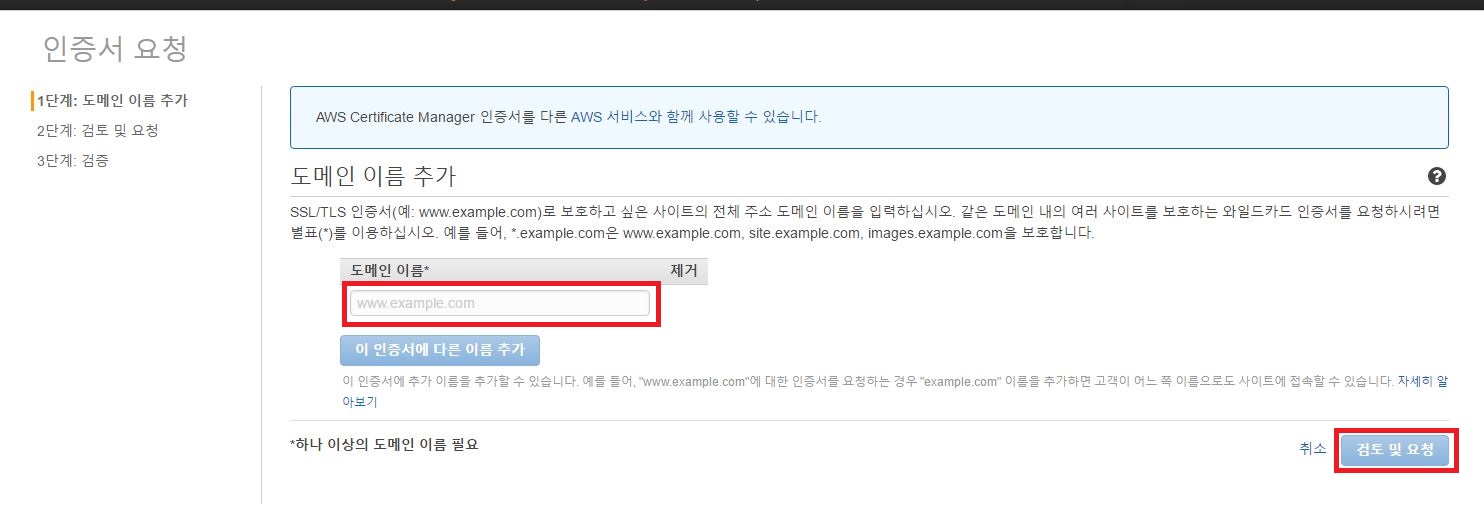1484x519 pixels.
Task: Click the 취소 cancel link
Action: tap(1313, 449)
